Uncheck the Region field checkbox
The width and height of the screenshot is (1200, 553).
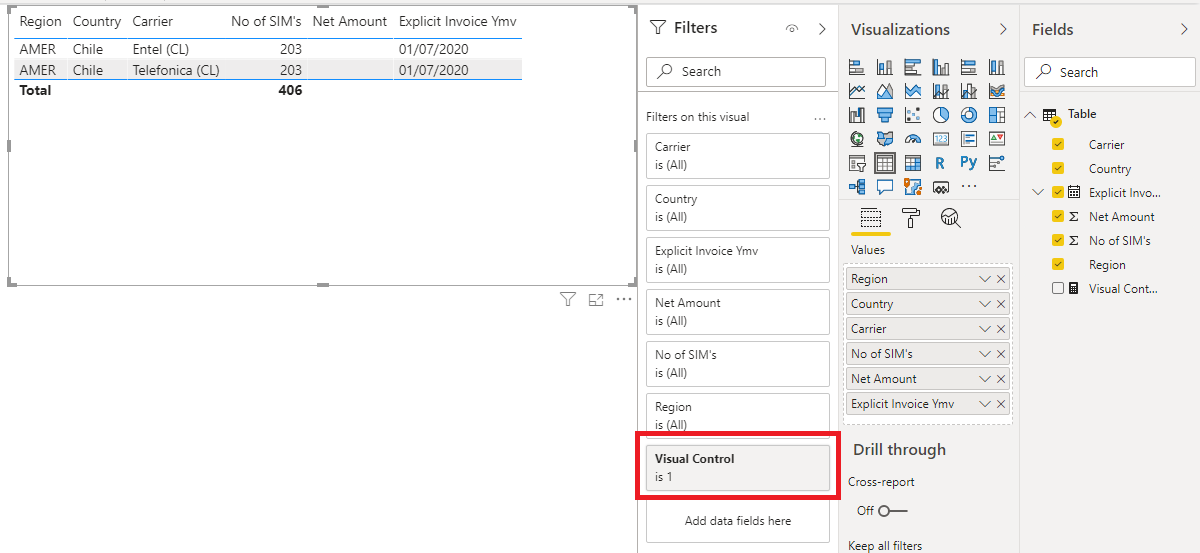point(1058,264)
